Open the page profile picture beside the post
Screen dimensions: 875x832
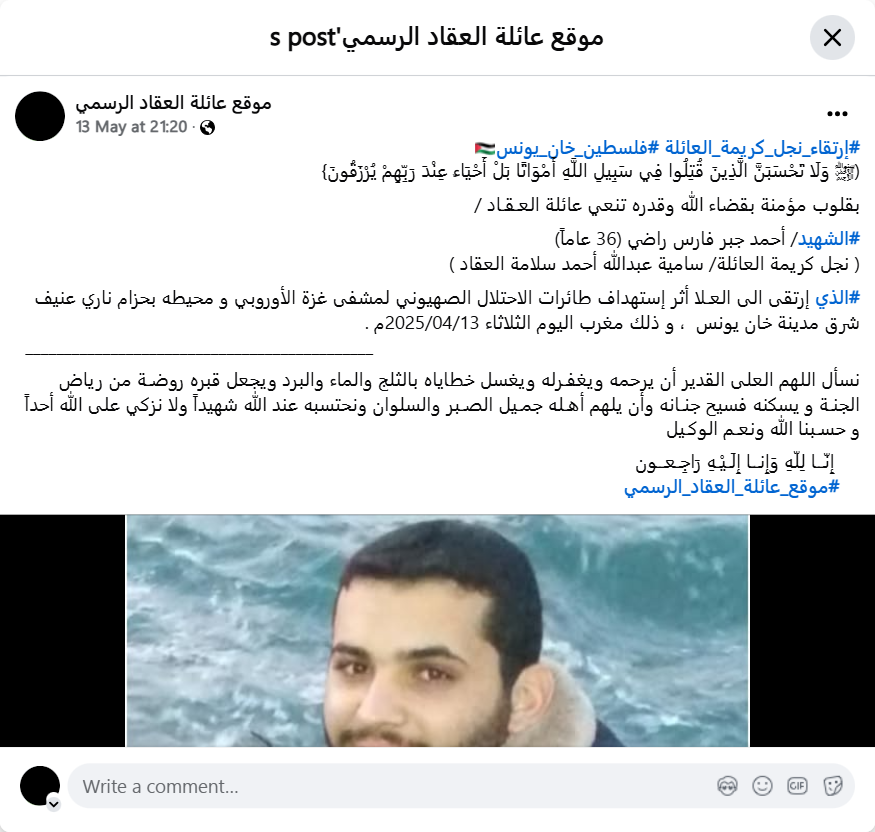(40, 116)
